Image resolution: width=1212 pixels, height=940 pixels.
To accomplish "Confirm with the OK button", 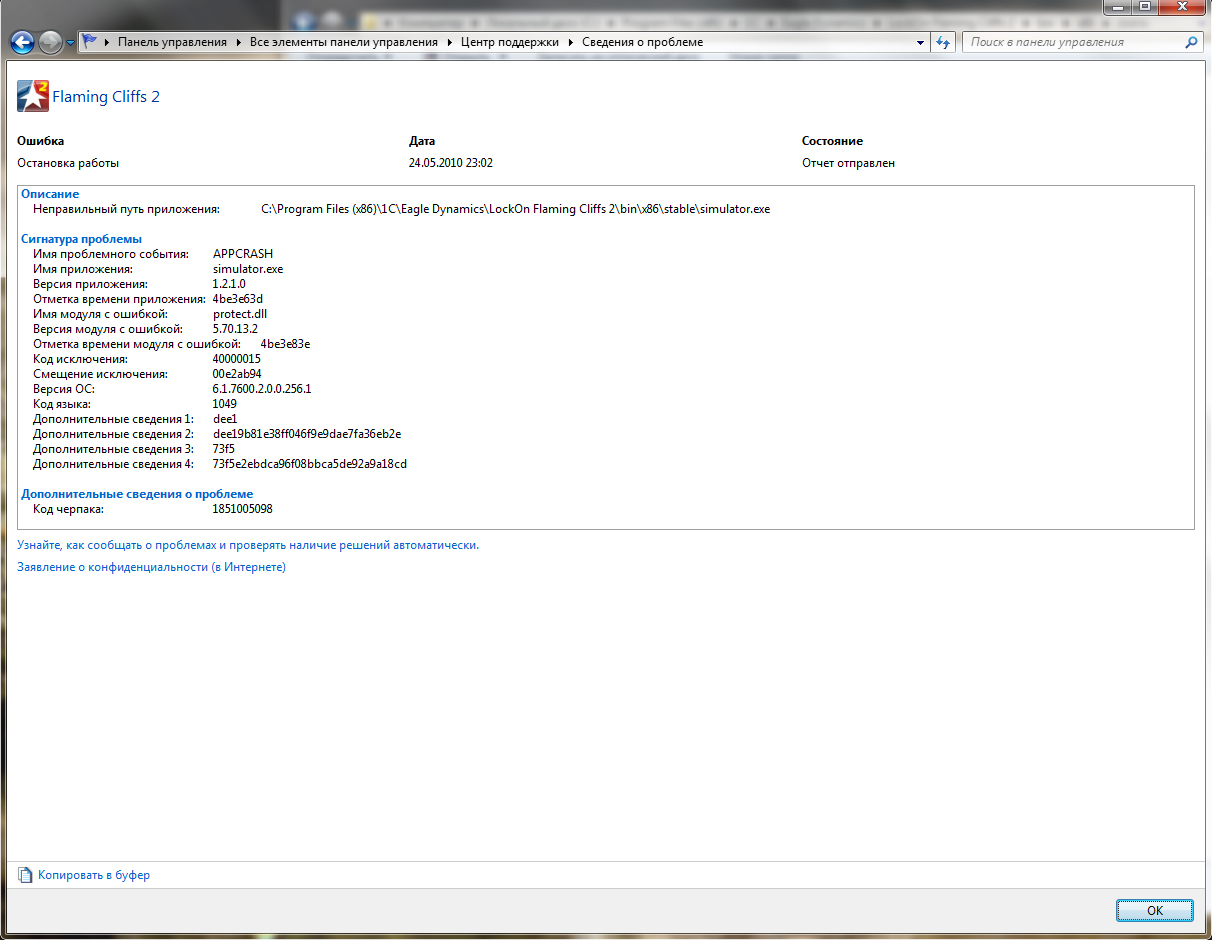I will 1155,911.
